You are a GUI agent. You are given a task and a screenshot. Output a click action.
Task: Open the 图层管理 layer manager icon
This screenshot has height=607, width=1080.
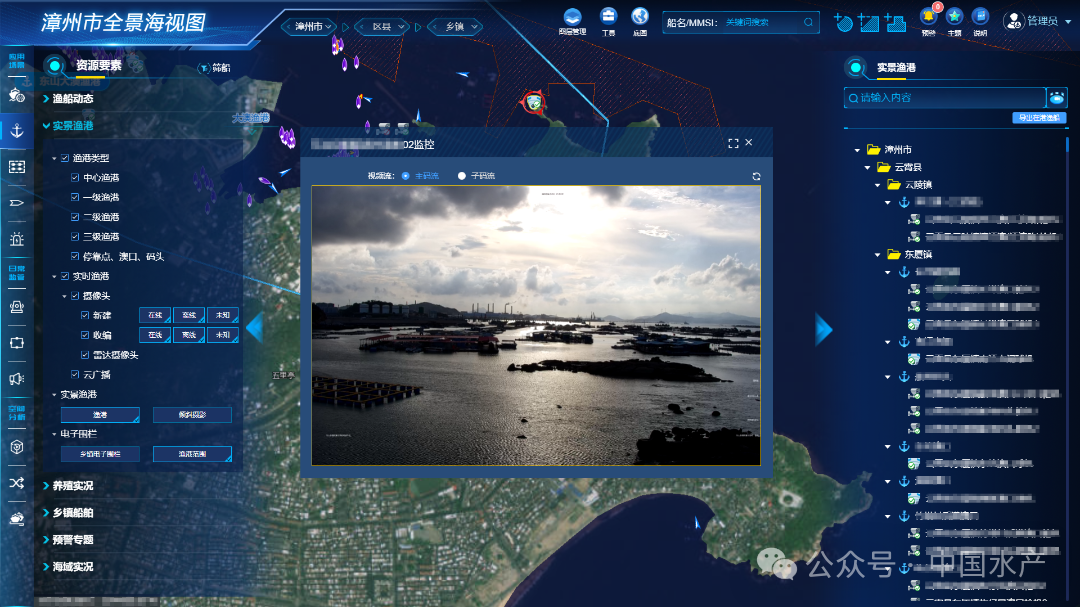point(572,18)
